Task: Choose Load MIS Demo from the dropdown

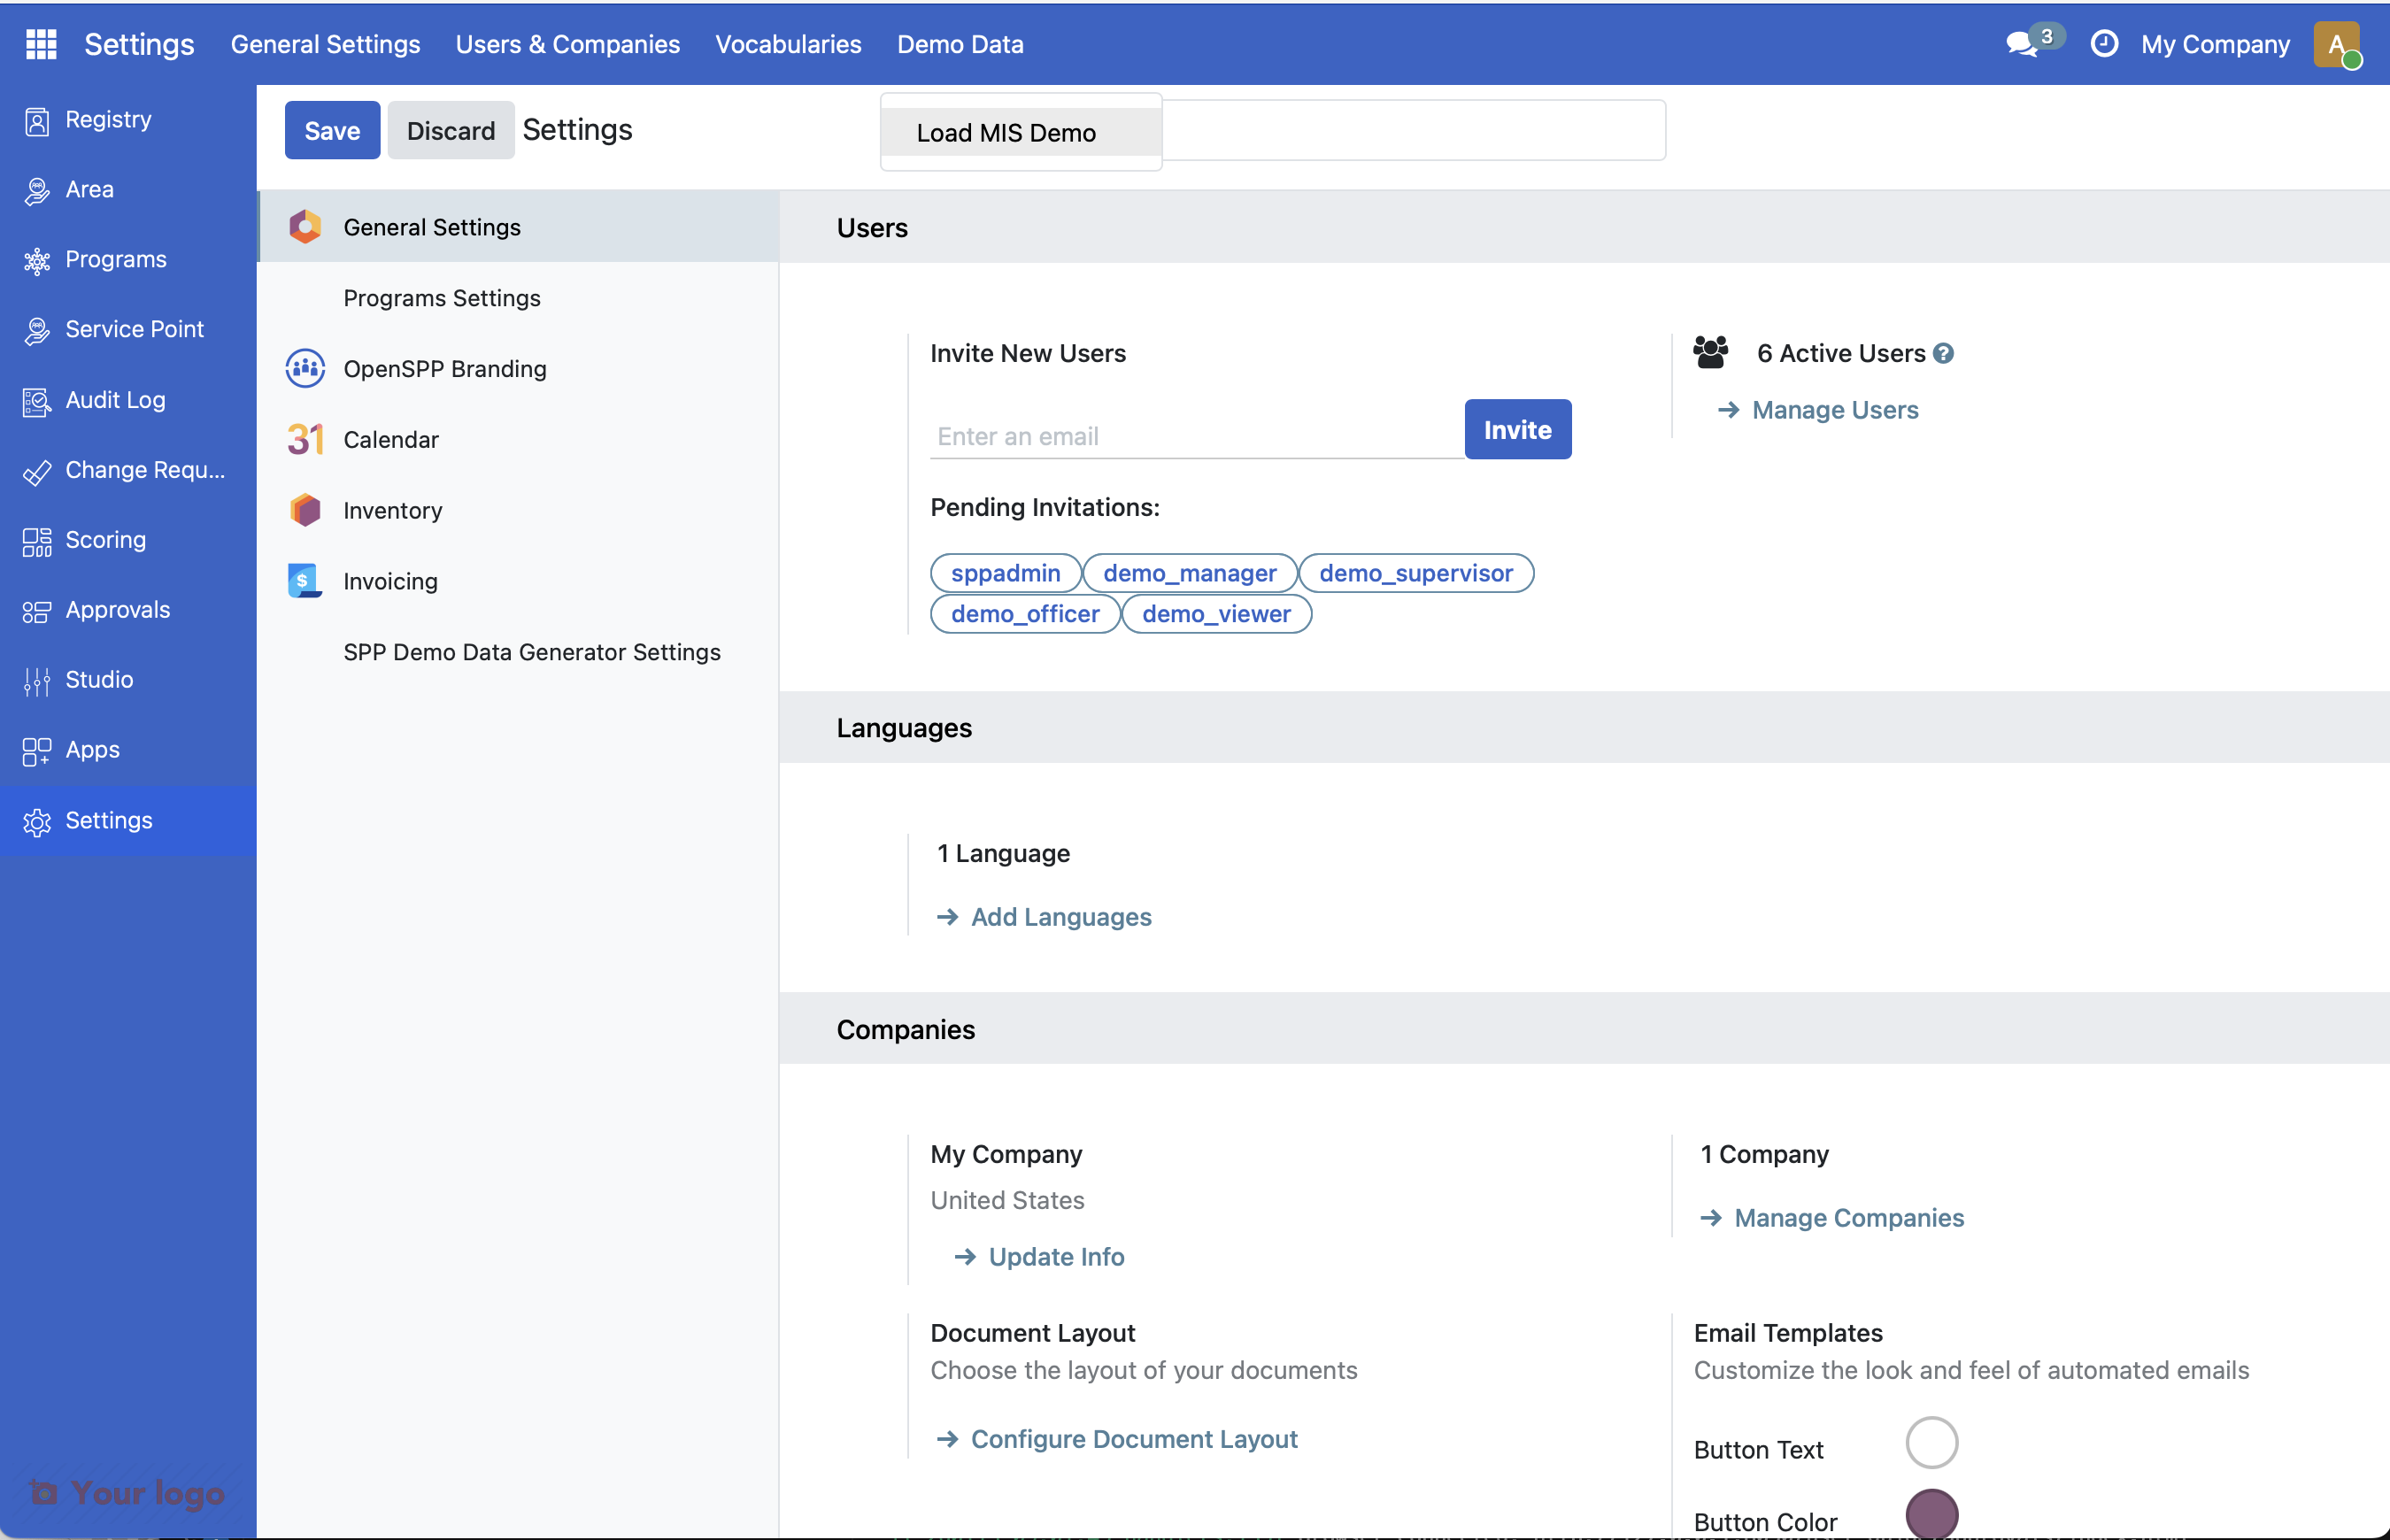Action: point(1005,132)
